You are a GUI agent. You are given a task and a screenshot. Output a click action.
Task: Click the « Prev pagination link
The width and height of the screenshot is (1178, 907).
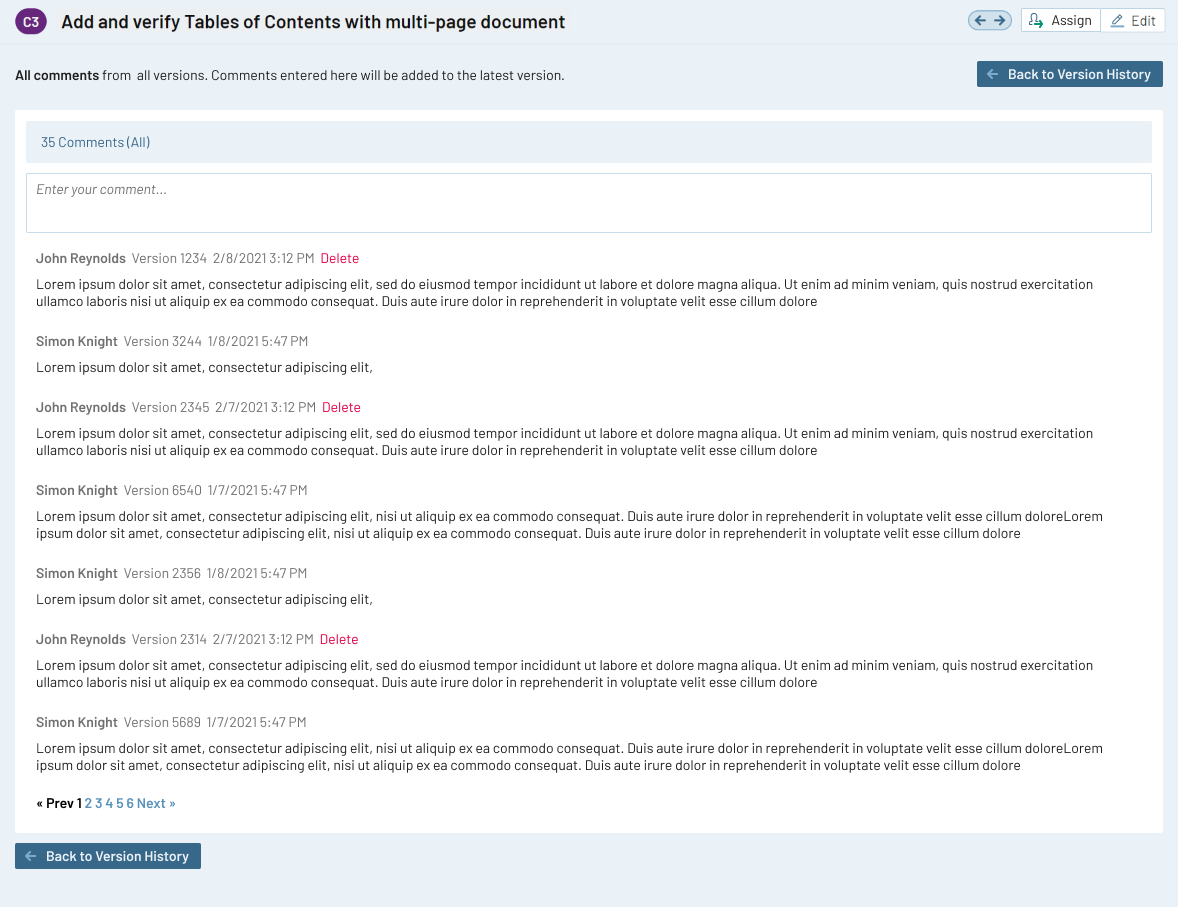[55, 803]
